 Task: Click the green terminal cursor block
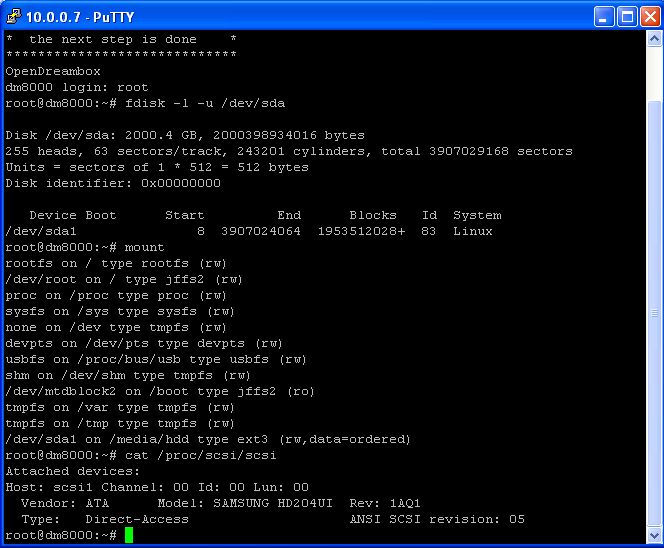pyautogui.click(x=129, y=536)
